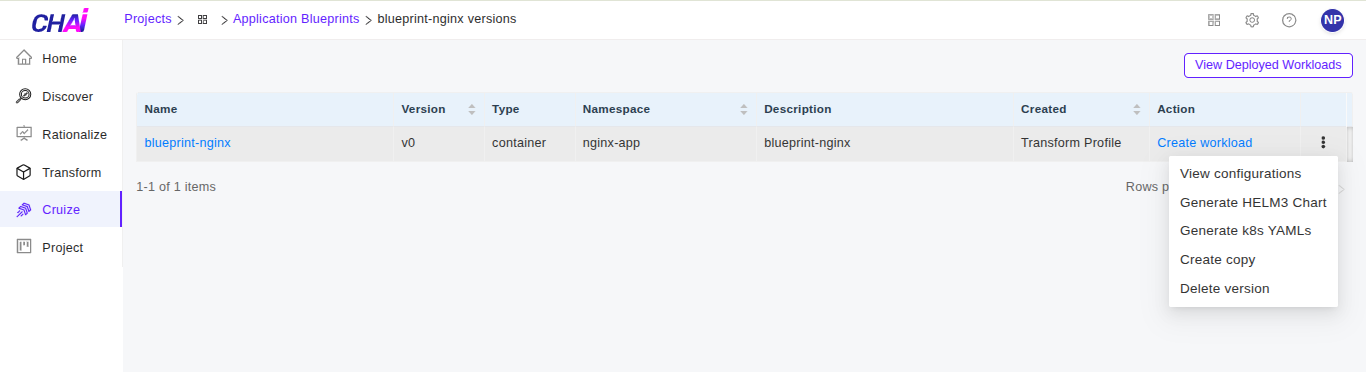This screenshot has height=372, width=1366.
Task: Open the Cruize sidebar item
Action: [x=60, y=210]
